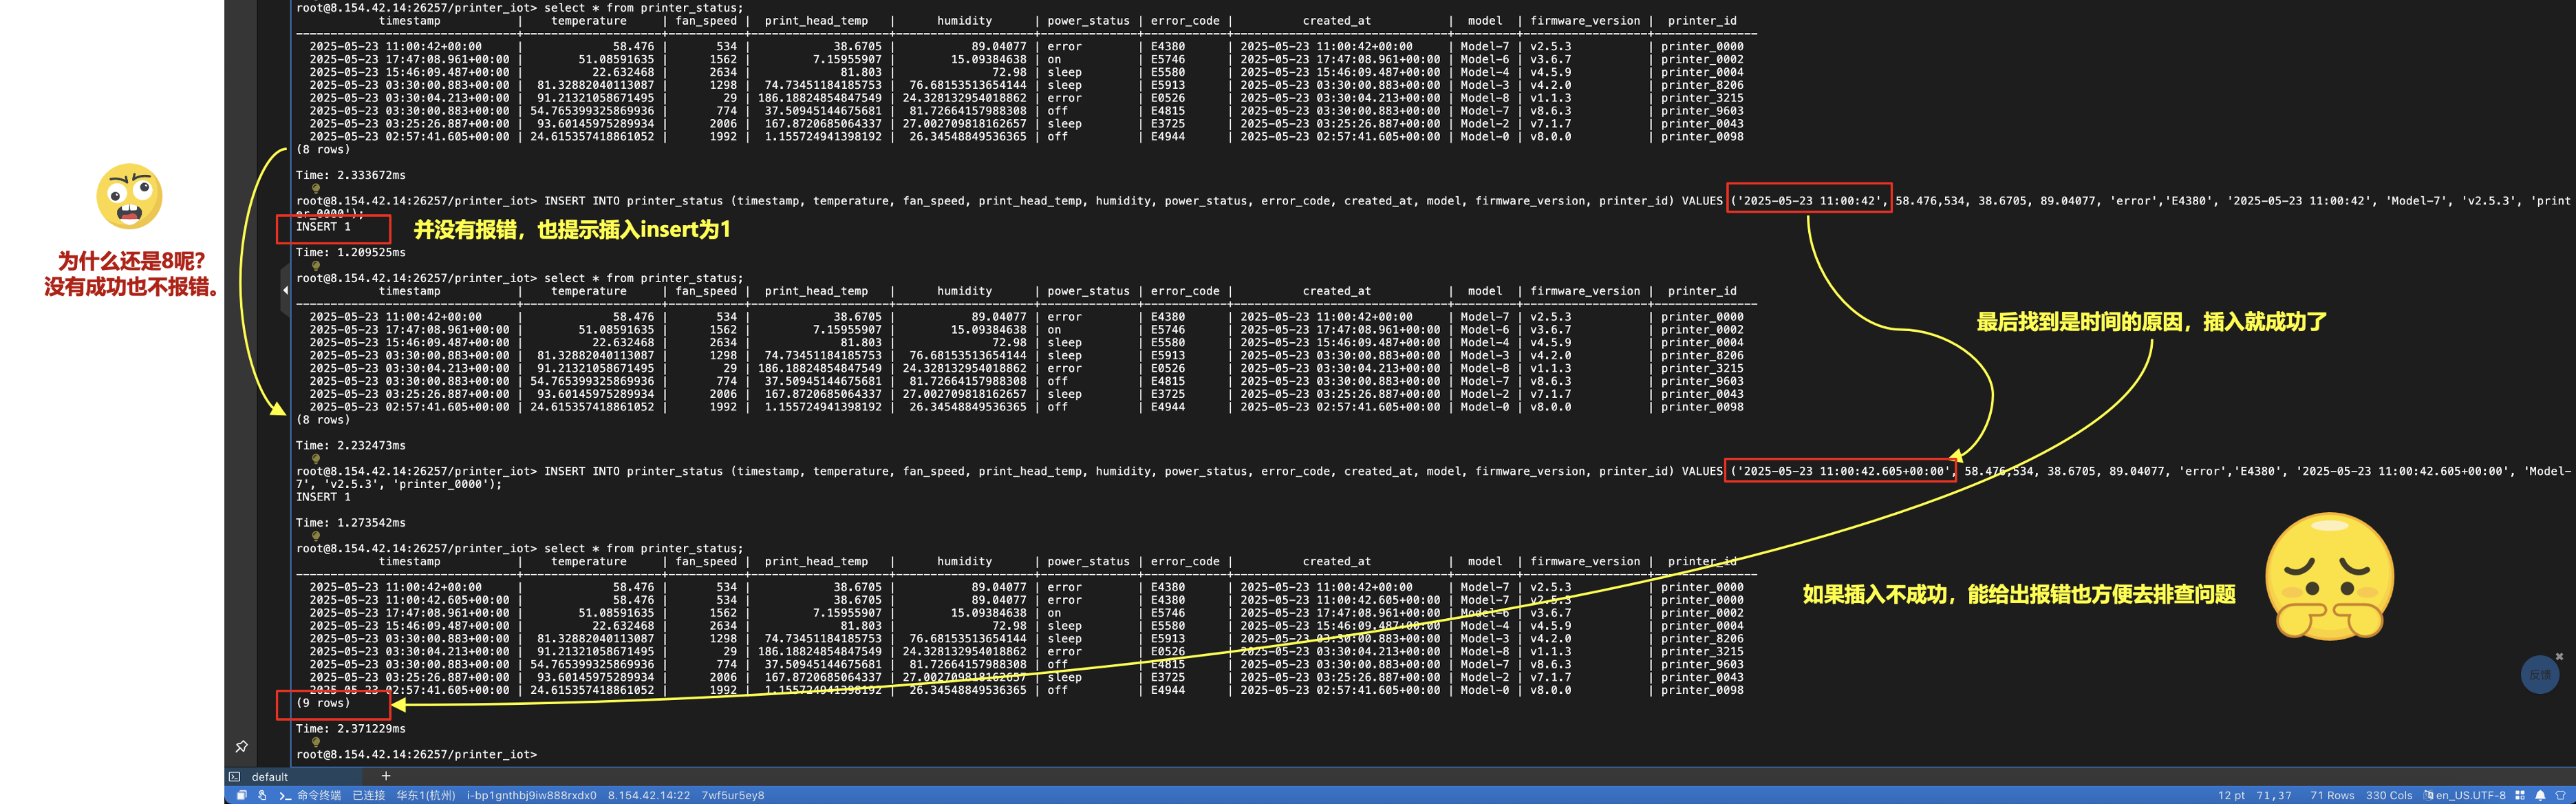Click instance ID i-bp1gnthbj9iw888rxdx0

[x=531, y=796]
